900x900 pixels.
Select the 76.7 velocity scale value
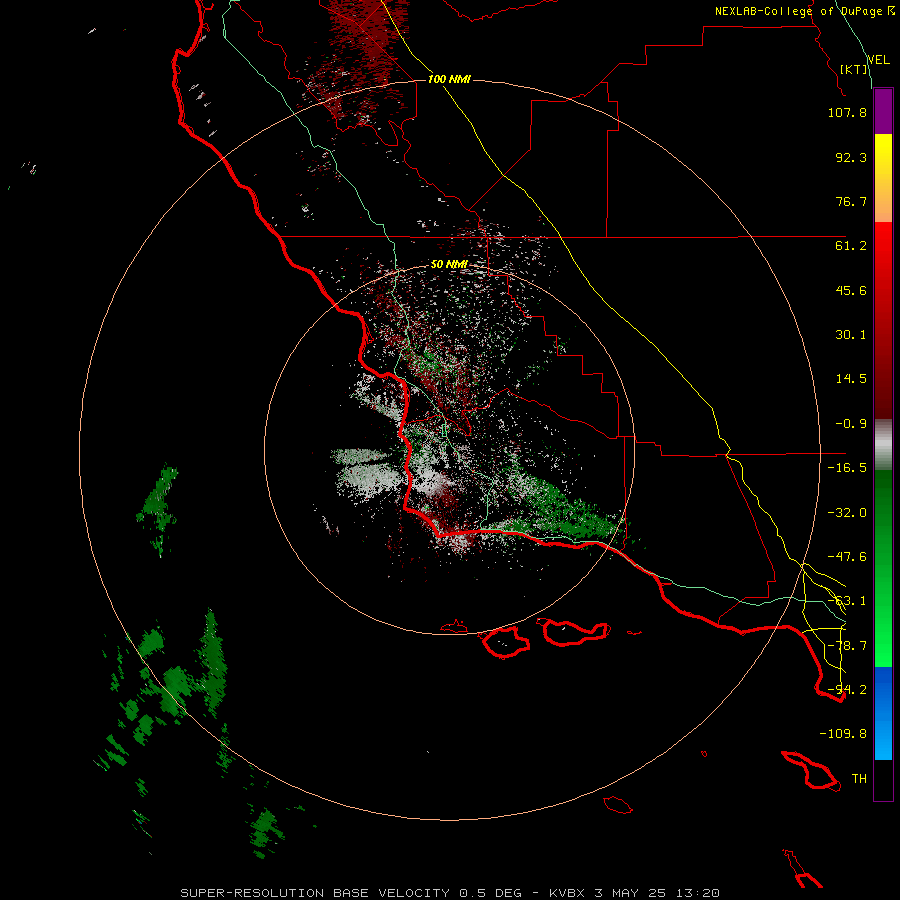click(x=851, y=201)
